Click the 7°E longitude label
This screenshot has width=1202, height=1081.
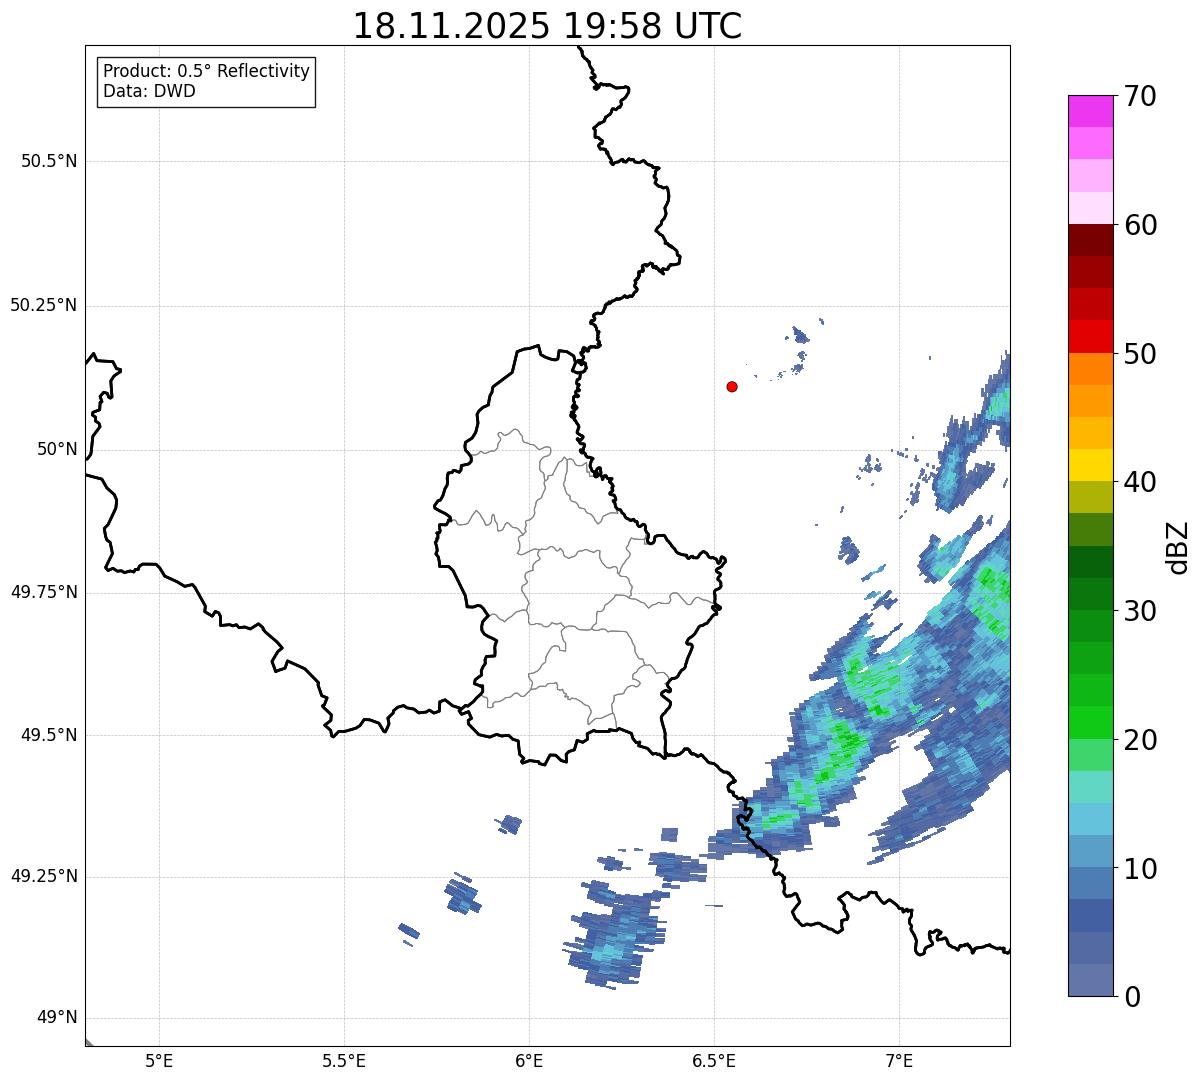(x=899, y=1060)
